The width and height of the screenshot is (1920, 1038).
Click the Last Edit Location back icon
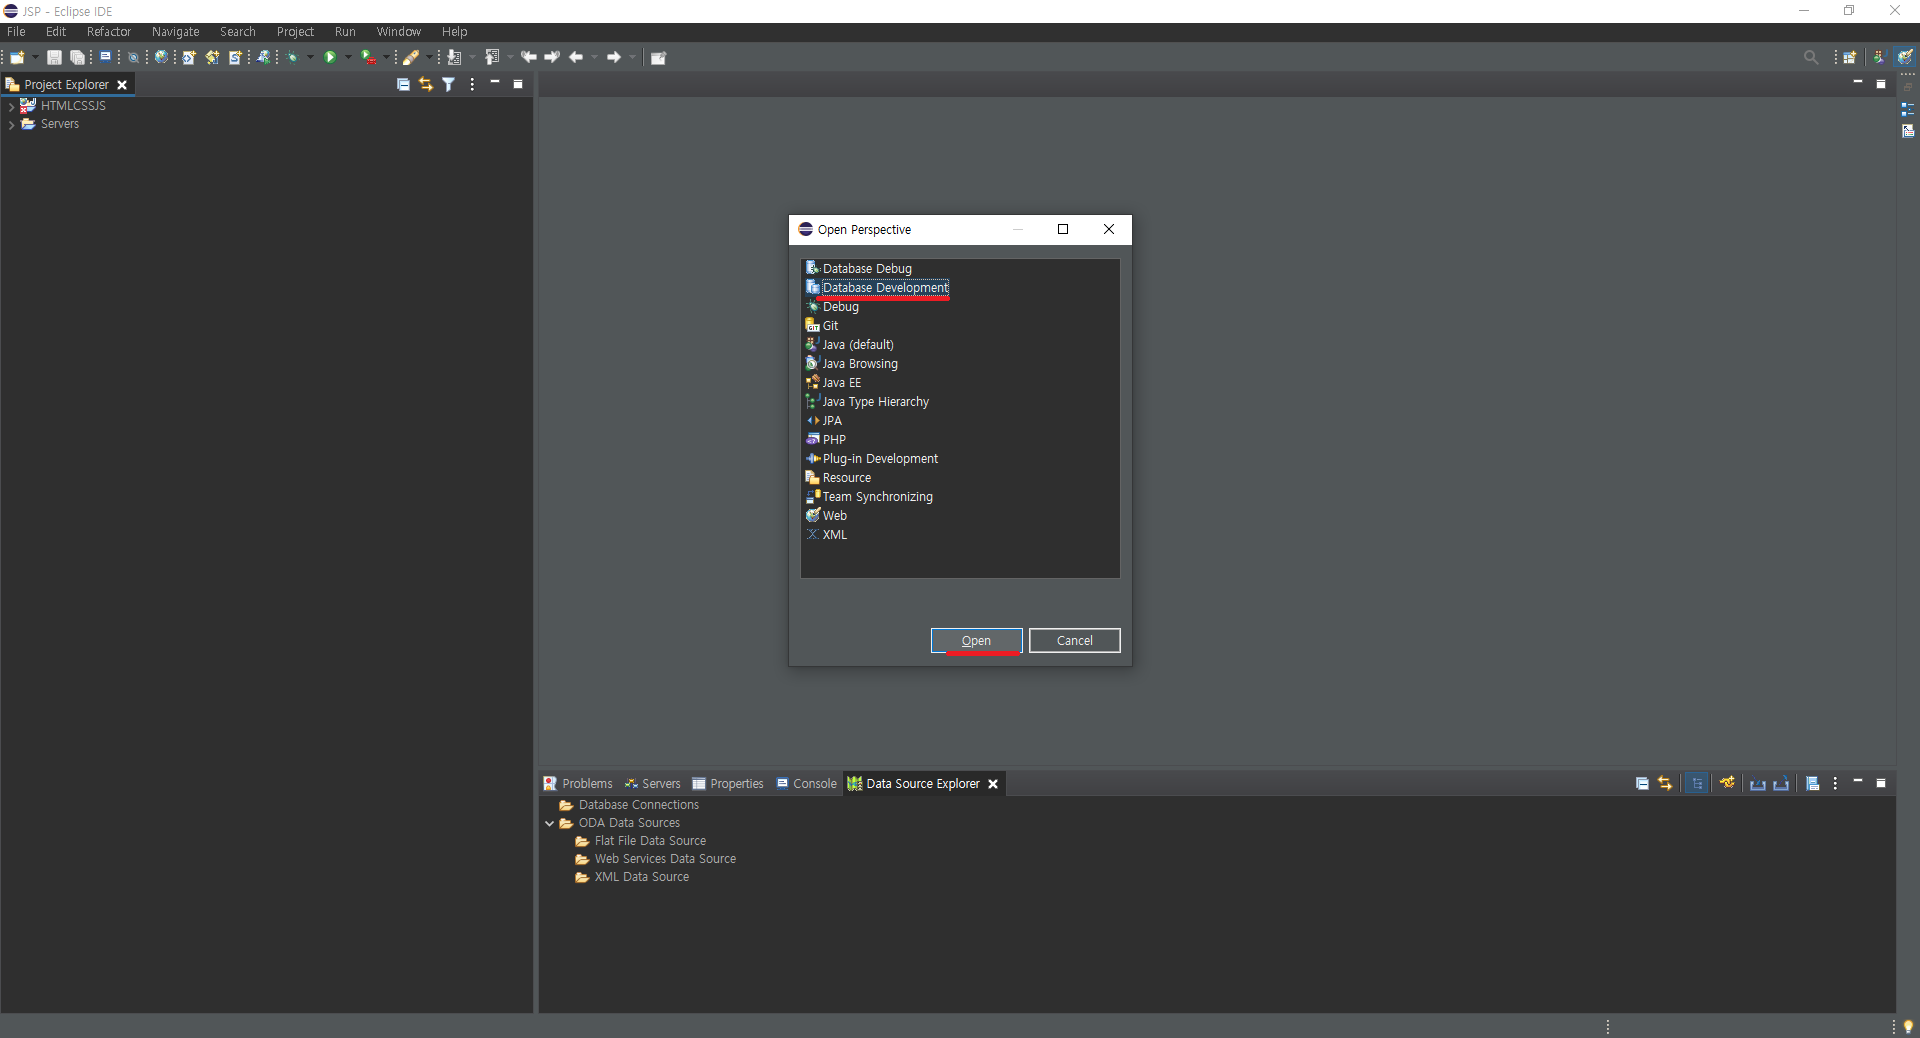pyautogui.click(x=528, y=57)
